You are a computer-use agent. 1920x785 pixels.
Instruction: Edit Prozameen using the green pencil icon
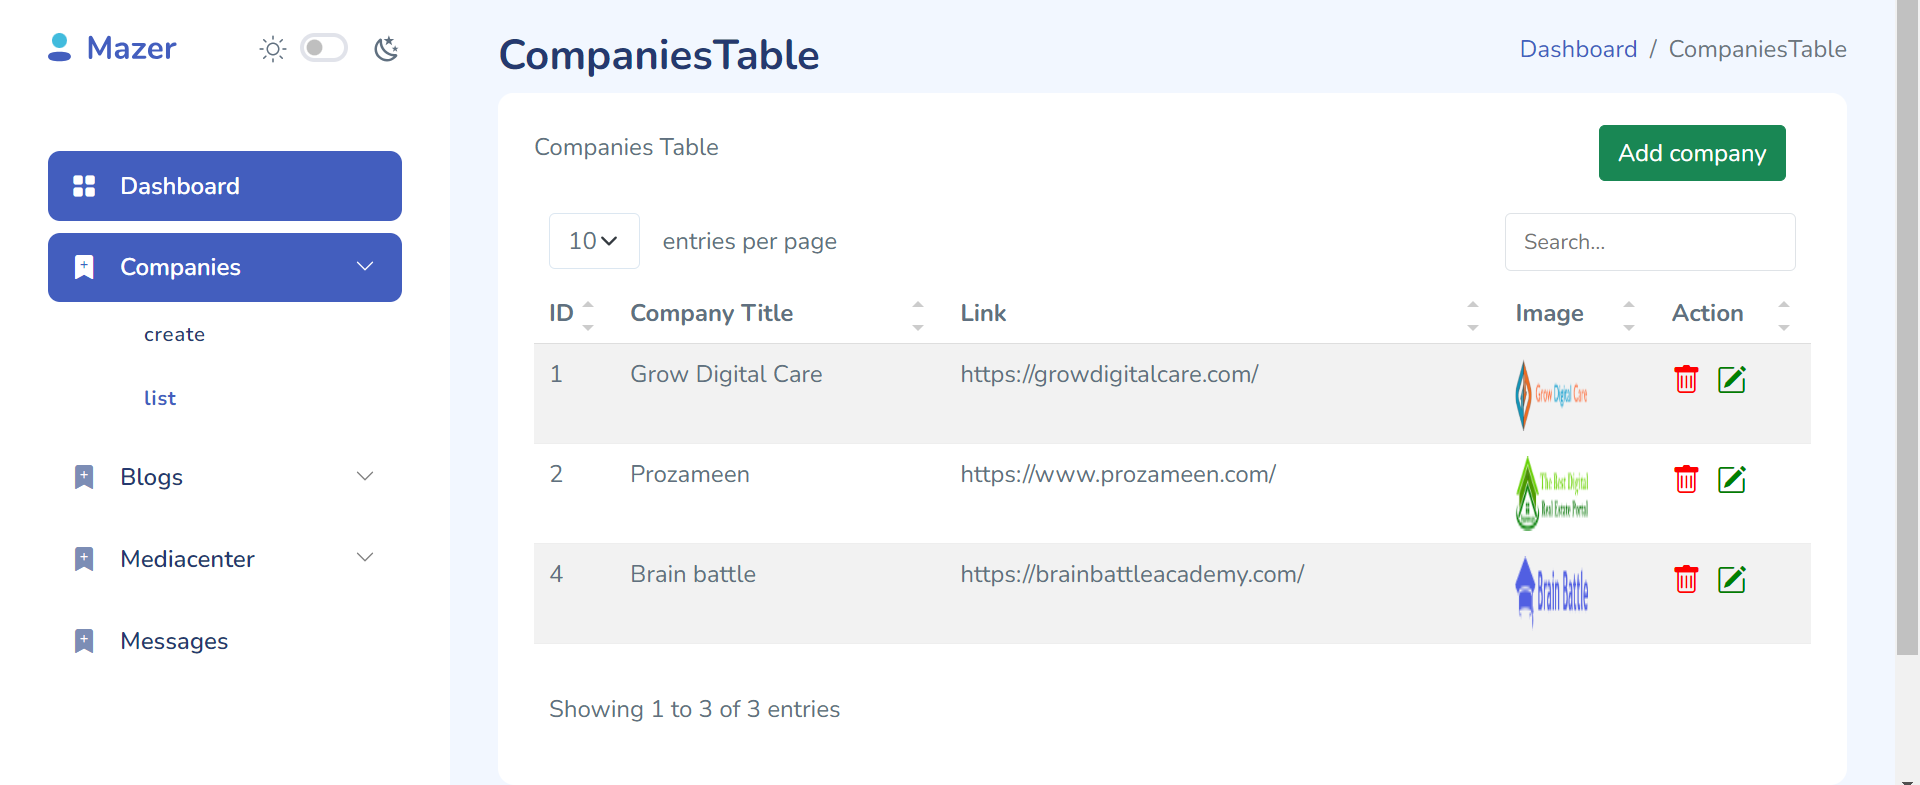tap(1733, 479)
